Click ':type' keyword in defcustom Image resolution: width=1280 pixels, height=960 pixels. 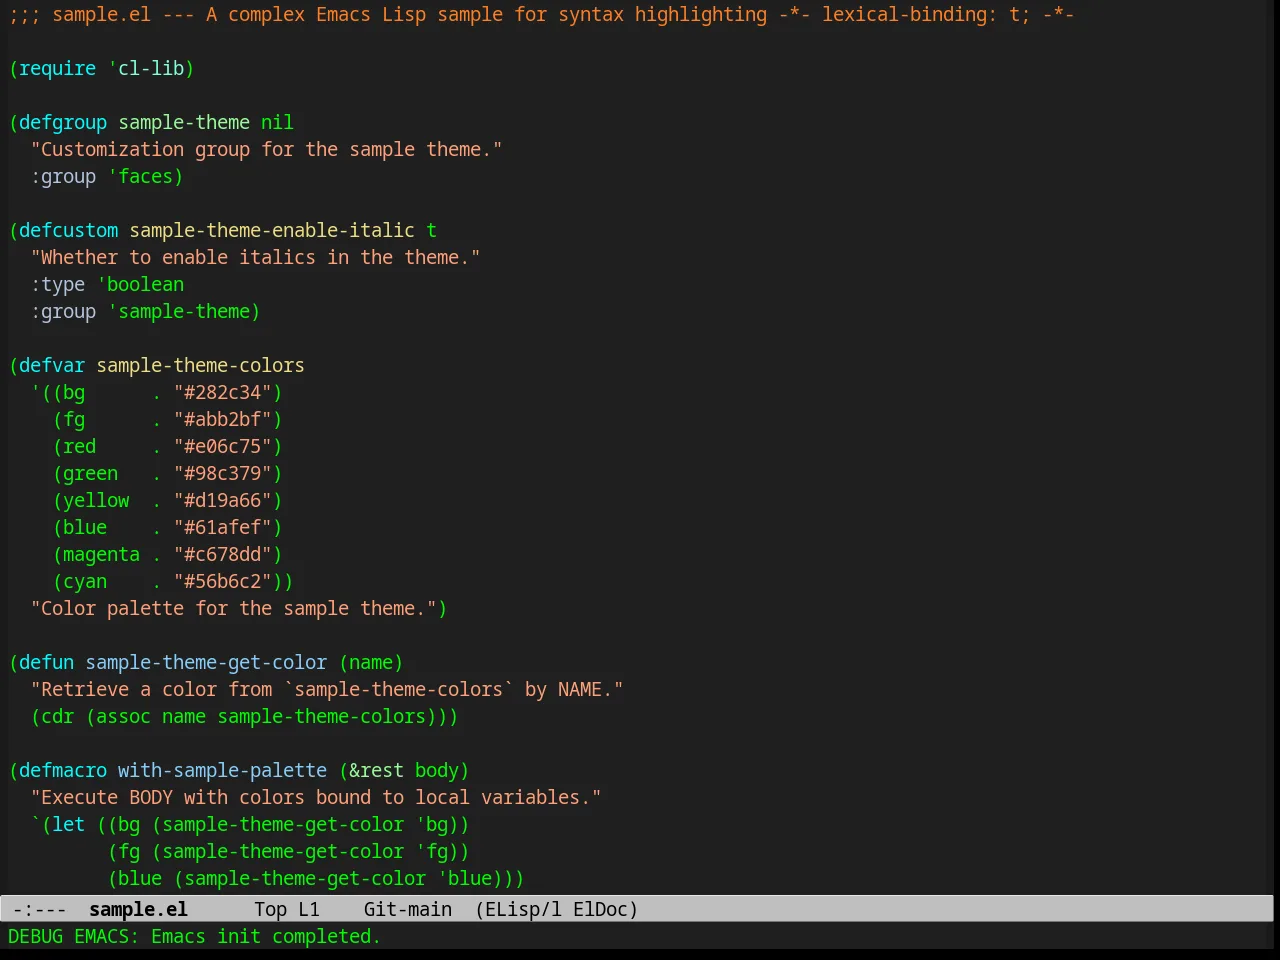58,284
